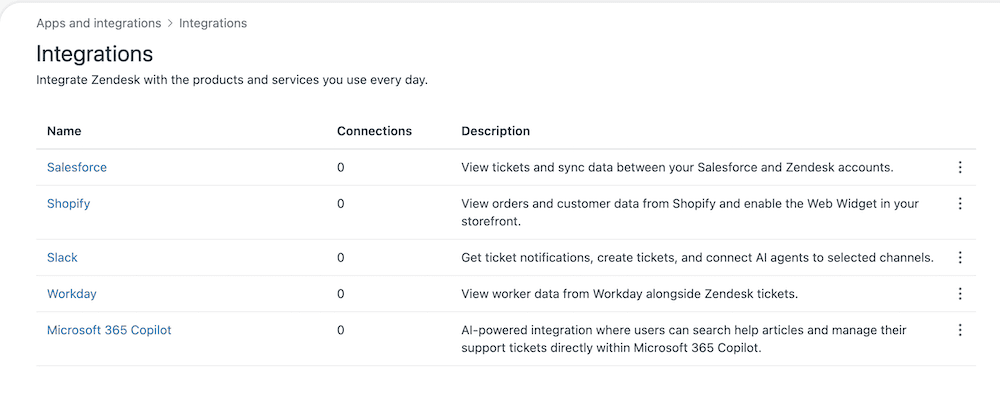
Task: Open the Salesforce integration link
Action: 77,168
